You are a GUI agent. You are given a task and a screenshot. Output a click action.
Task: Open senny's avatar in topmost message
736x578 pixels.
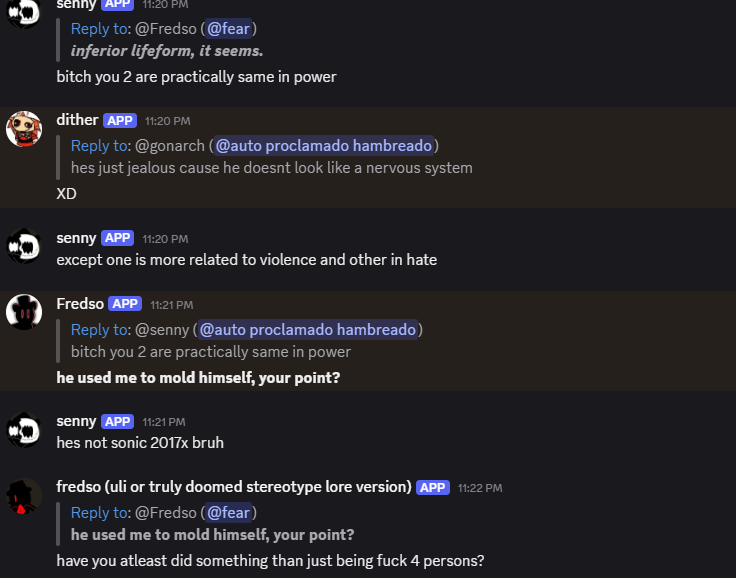coord(24,12)
